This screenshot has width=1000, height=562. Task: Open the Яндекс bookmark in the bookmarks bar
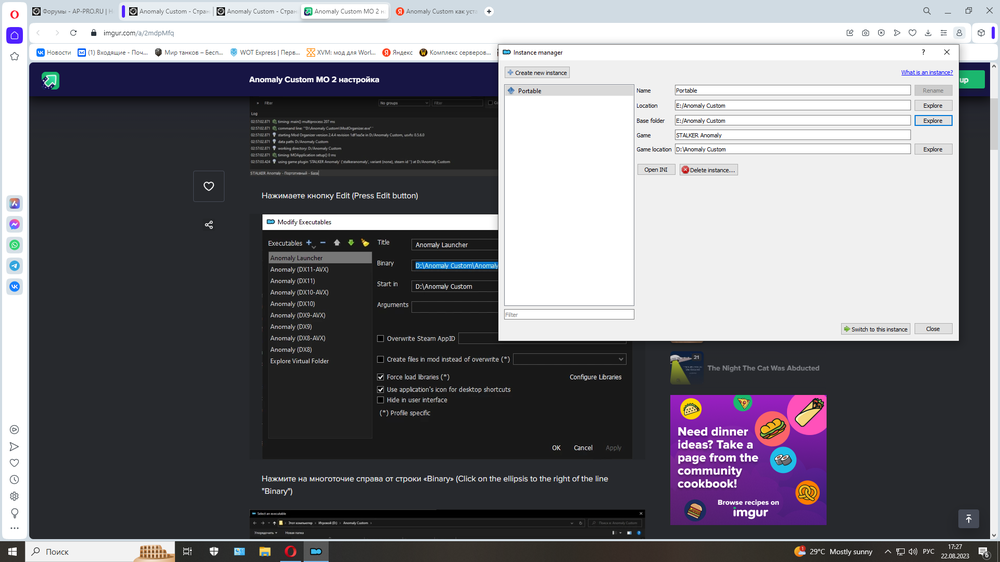396,52
